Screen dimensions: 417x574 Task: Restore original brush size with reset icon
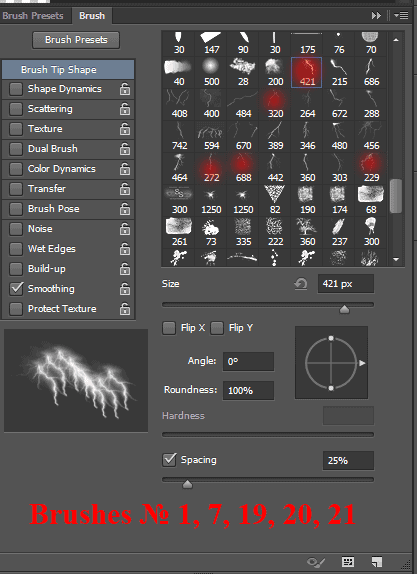[301, 284]
